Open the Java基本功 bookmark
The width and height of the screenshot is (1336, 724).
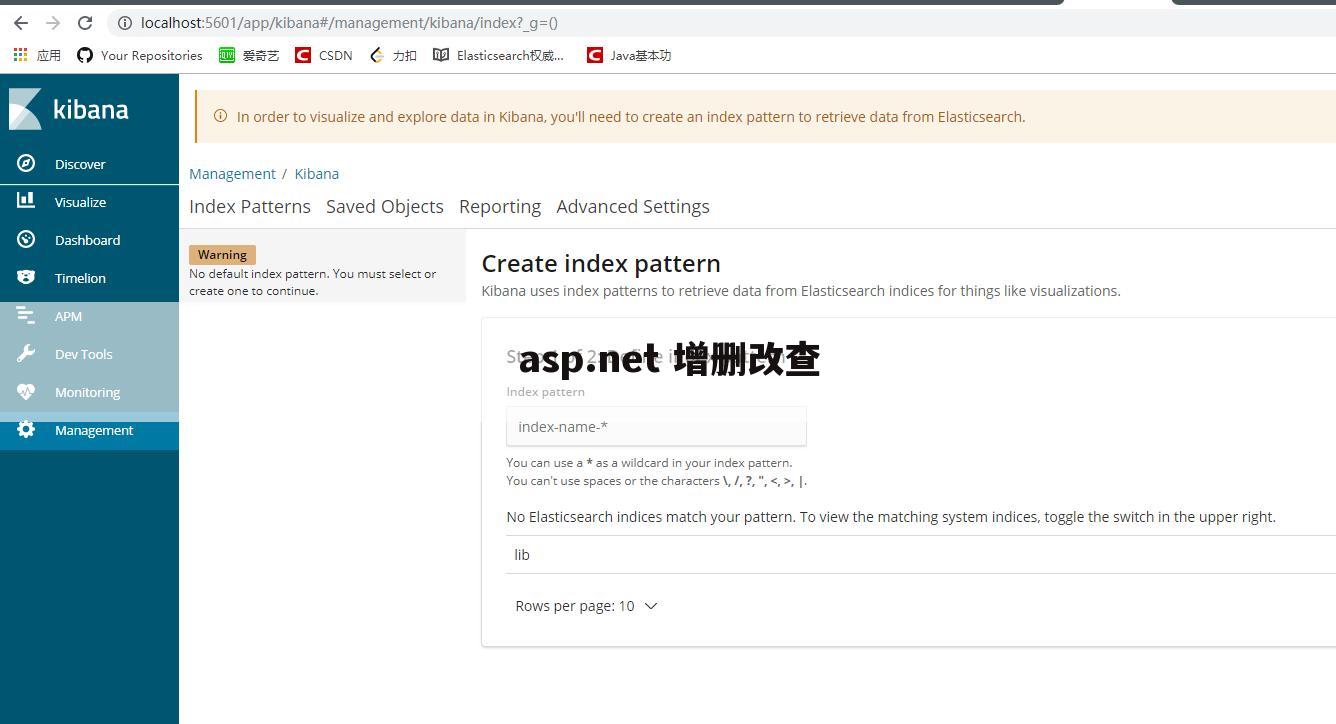tap(629, 55)
